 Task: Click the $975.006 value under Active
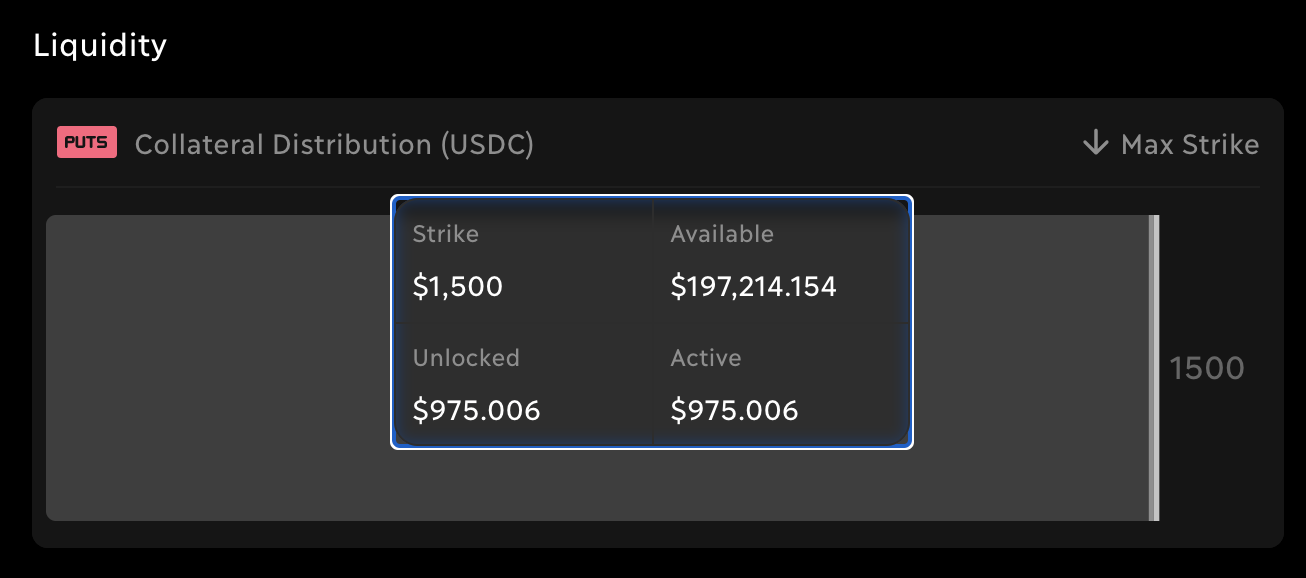click(734, 410)
